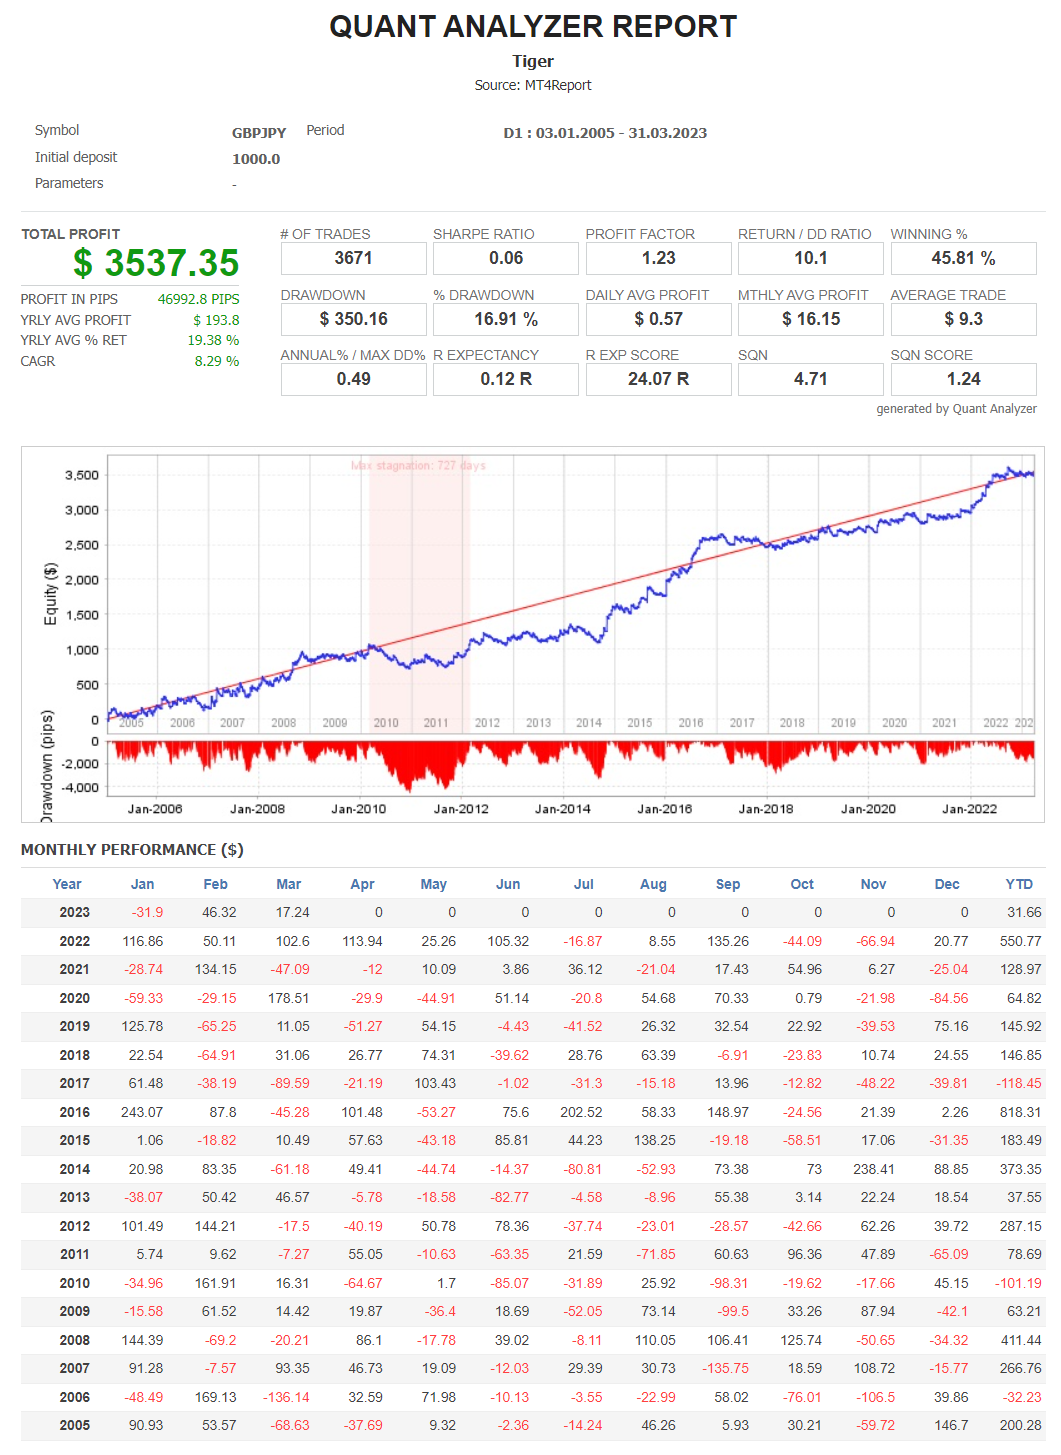This screenshot has height=1455, width=1061.
Task: Click the % Drawdown 16.91 % box
Action: tap(505, 319)
